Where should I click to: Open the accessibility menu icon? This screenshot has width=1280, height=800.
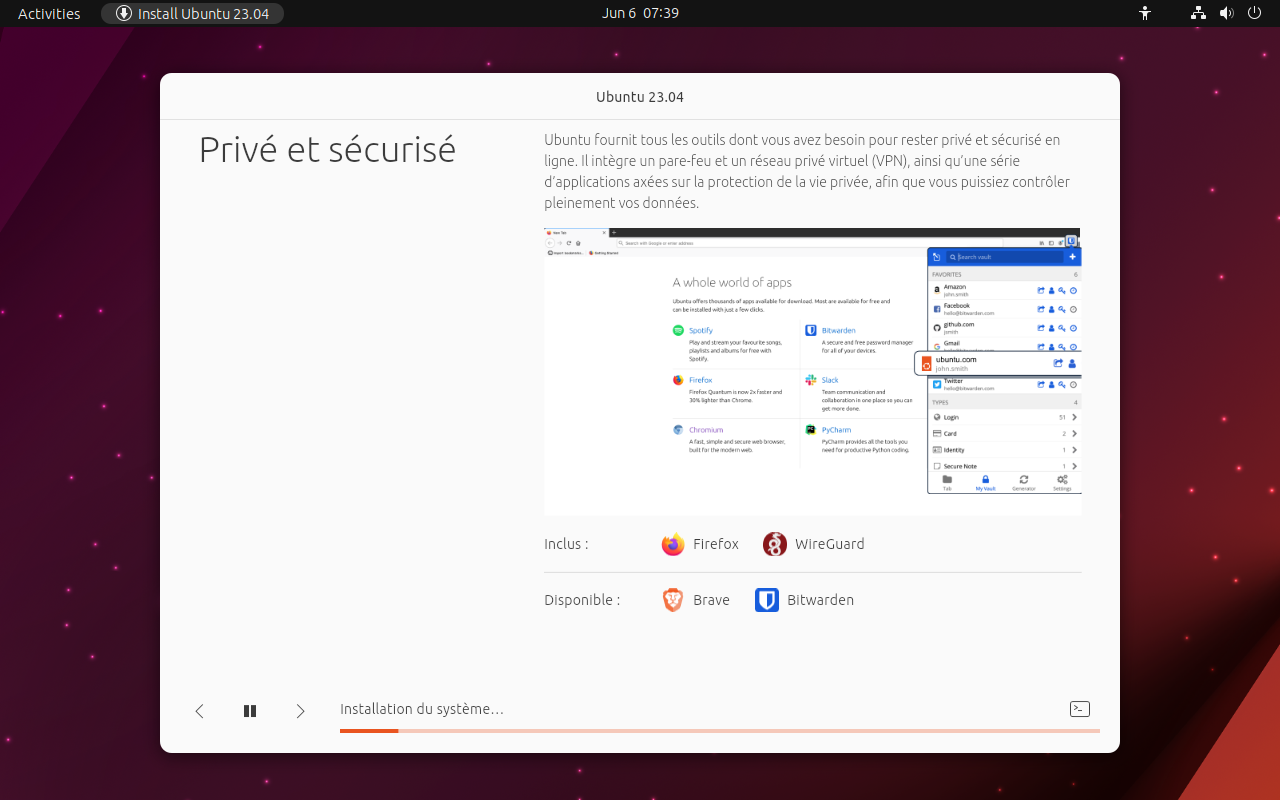tap(1145, 13)
